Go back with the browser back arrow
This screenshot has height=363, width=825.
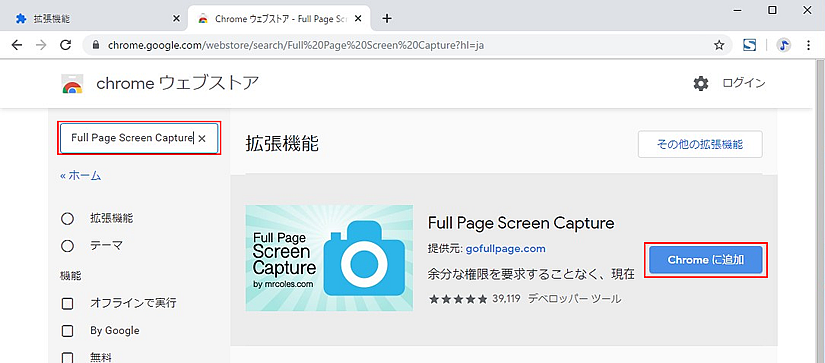pyautogui.click(x=17, y=45)
